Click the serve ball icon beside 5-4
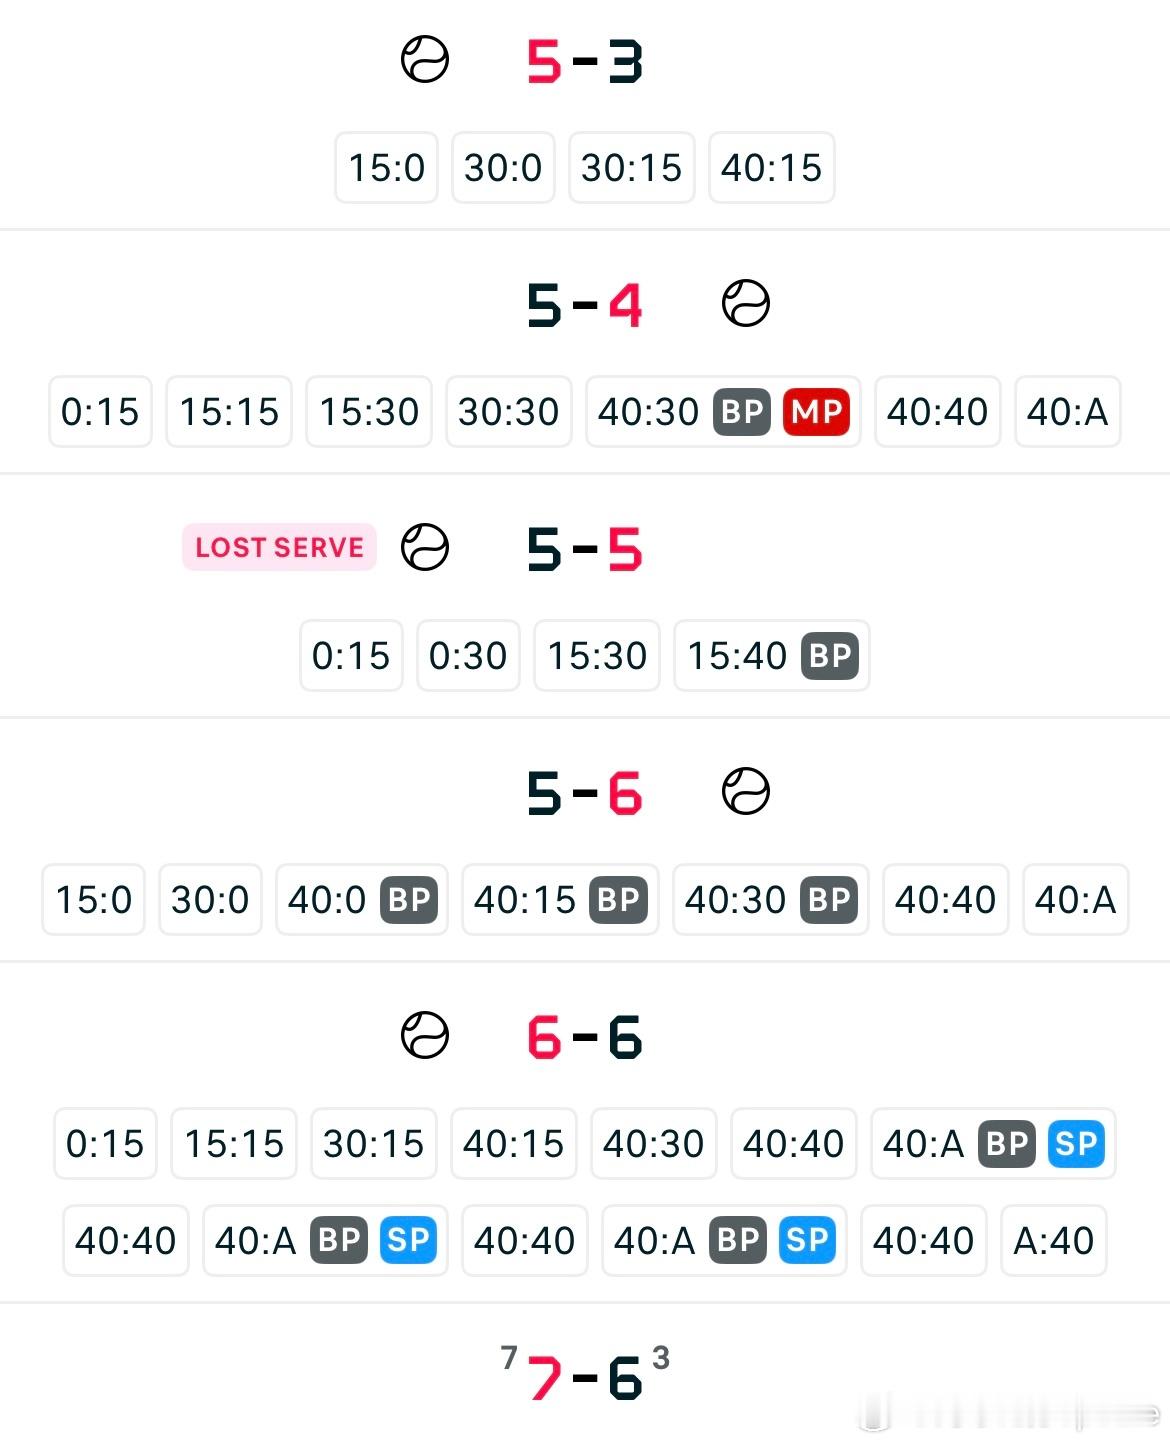 [746, 304]
